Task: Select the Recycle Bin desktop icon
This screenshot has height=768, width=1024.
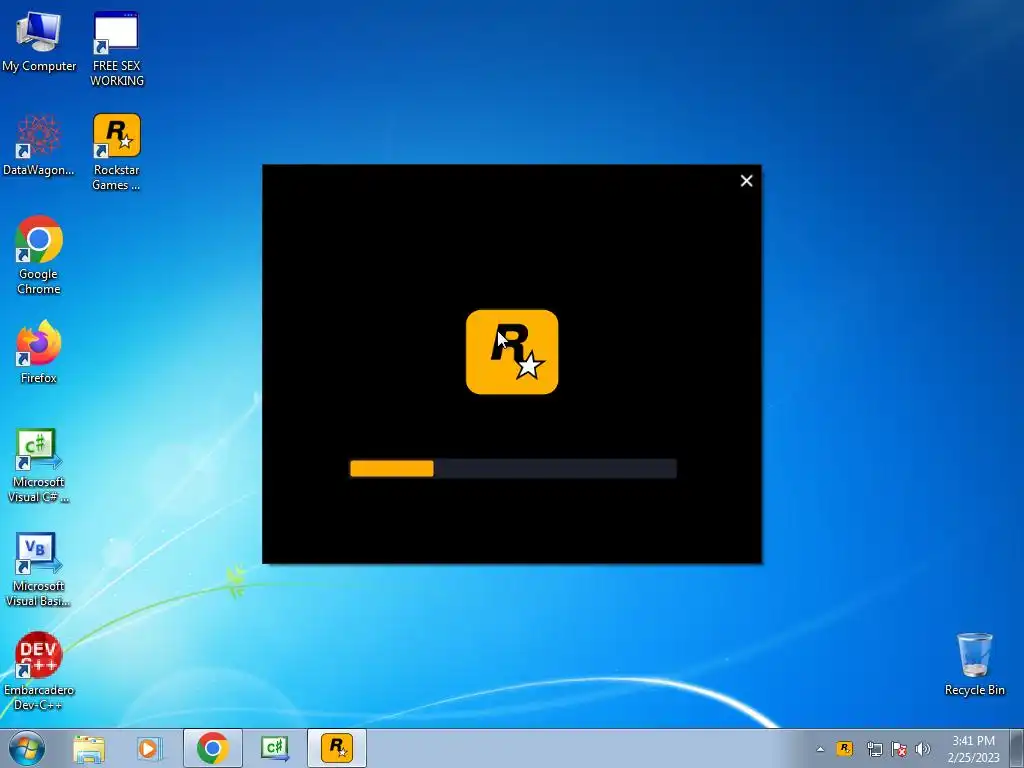Action: tap(974, 664)
